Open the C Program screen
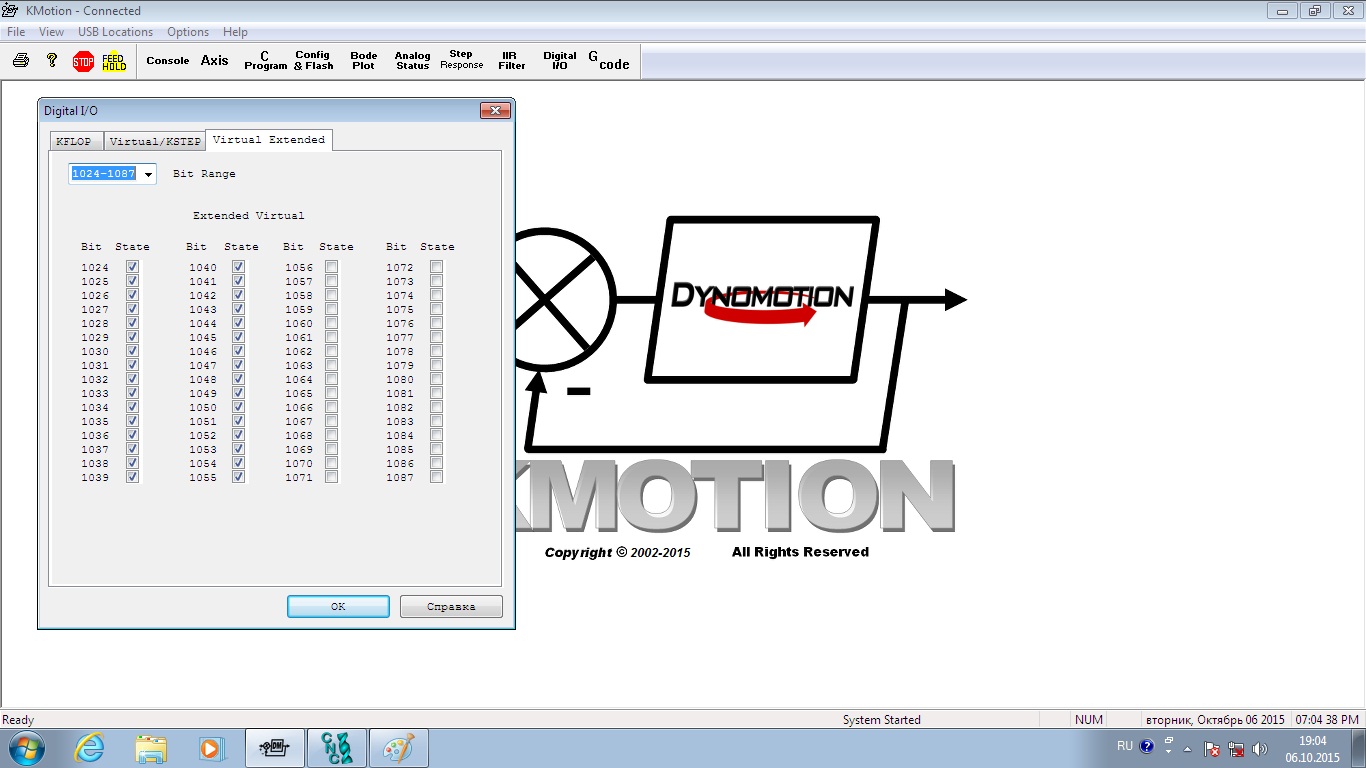This screenshot has height=768, width=1366. [265, 61]
